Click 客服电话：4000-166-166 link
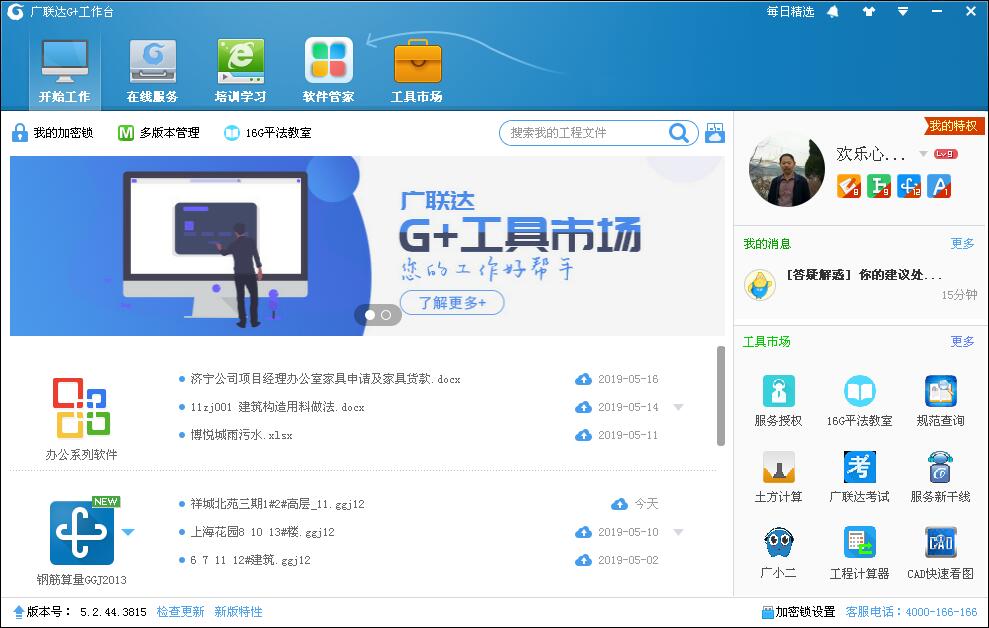 (911, 612)
